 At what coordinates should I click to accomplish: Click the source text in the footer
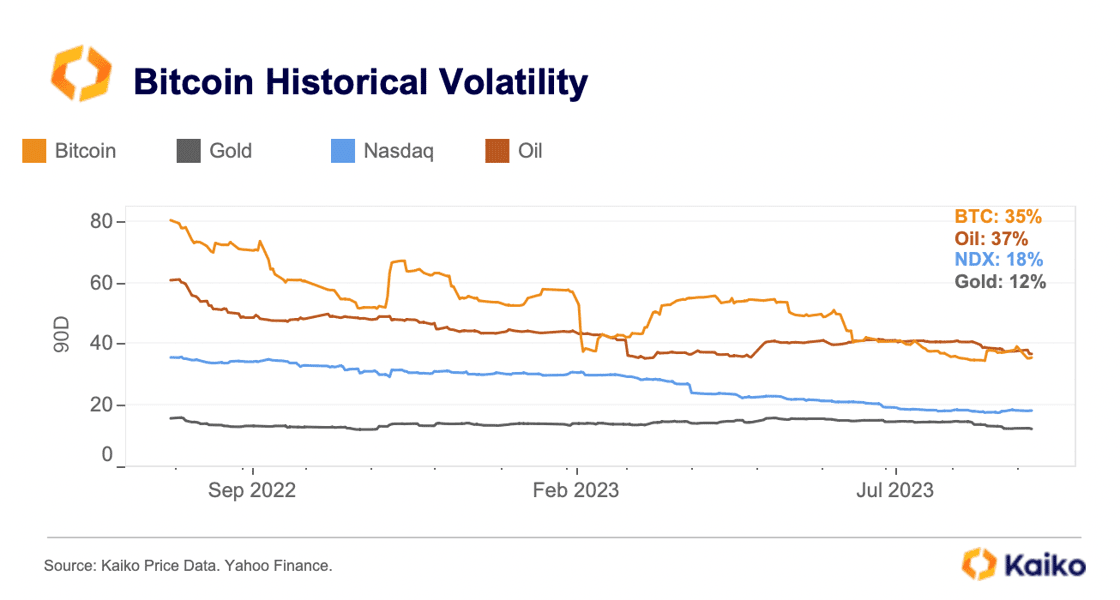tap(188, 566)
